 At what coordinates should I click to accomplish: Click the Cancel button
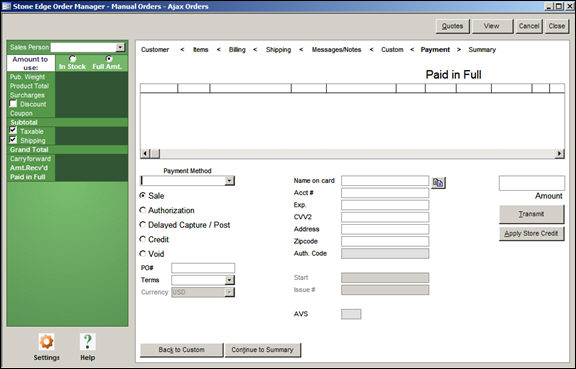(529, 26)
